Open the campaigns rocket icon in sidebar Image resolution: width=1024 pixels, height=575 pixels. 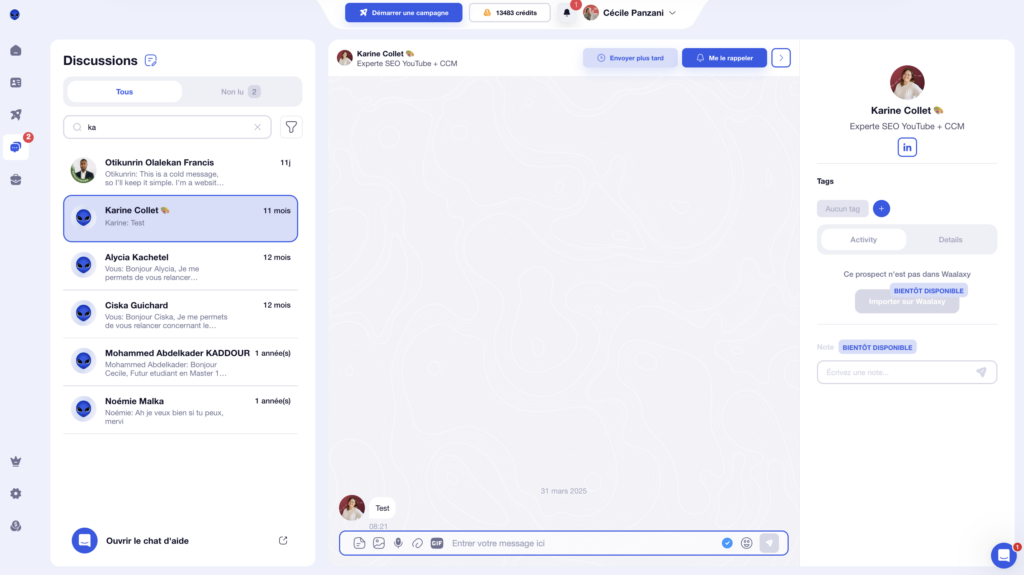click(x=15, y=114)
